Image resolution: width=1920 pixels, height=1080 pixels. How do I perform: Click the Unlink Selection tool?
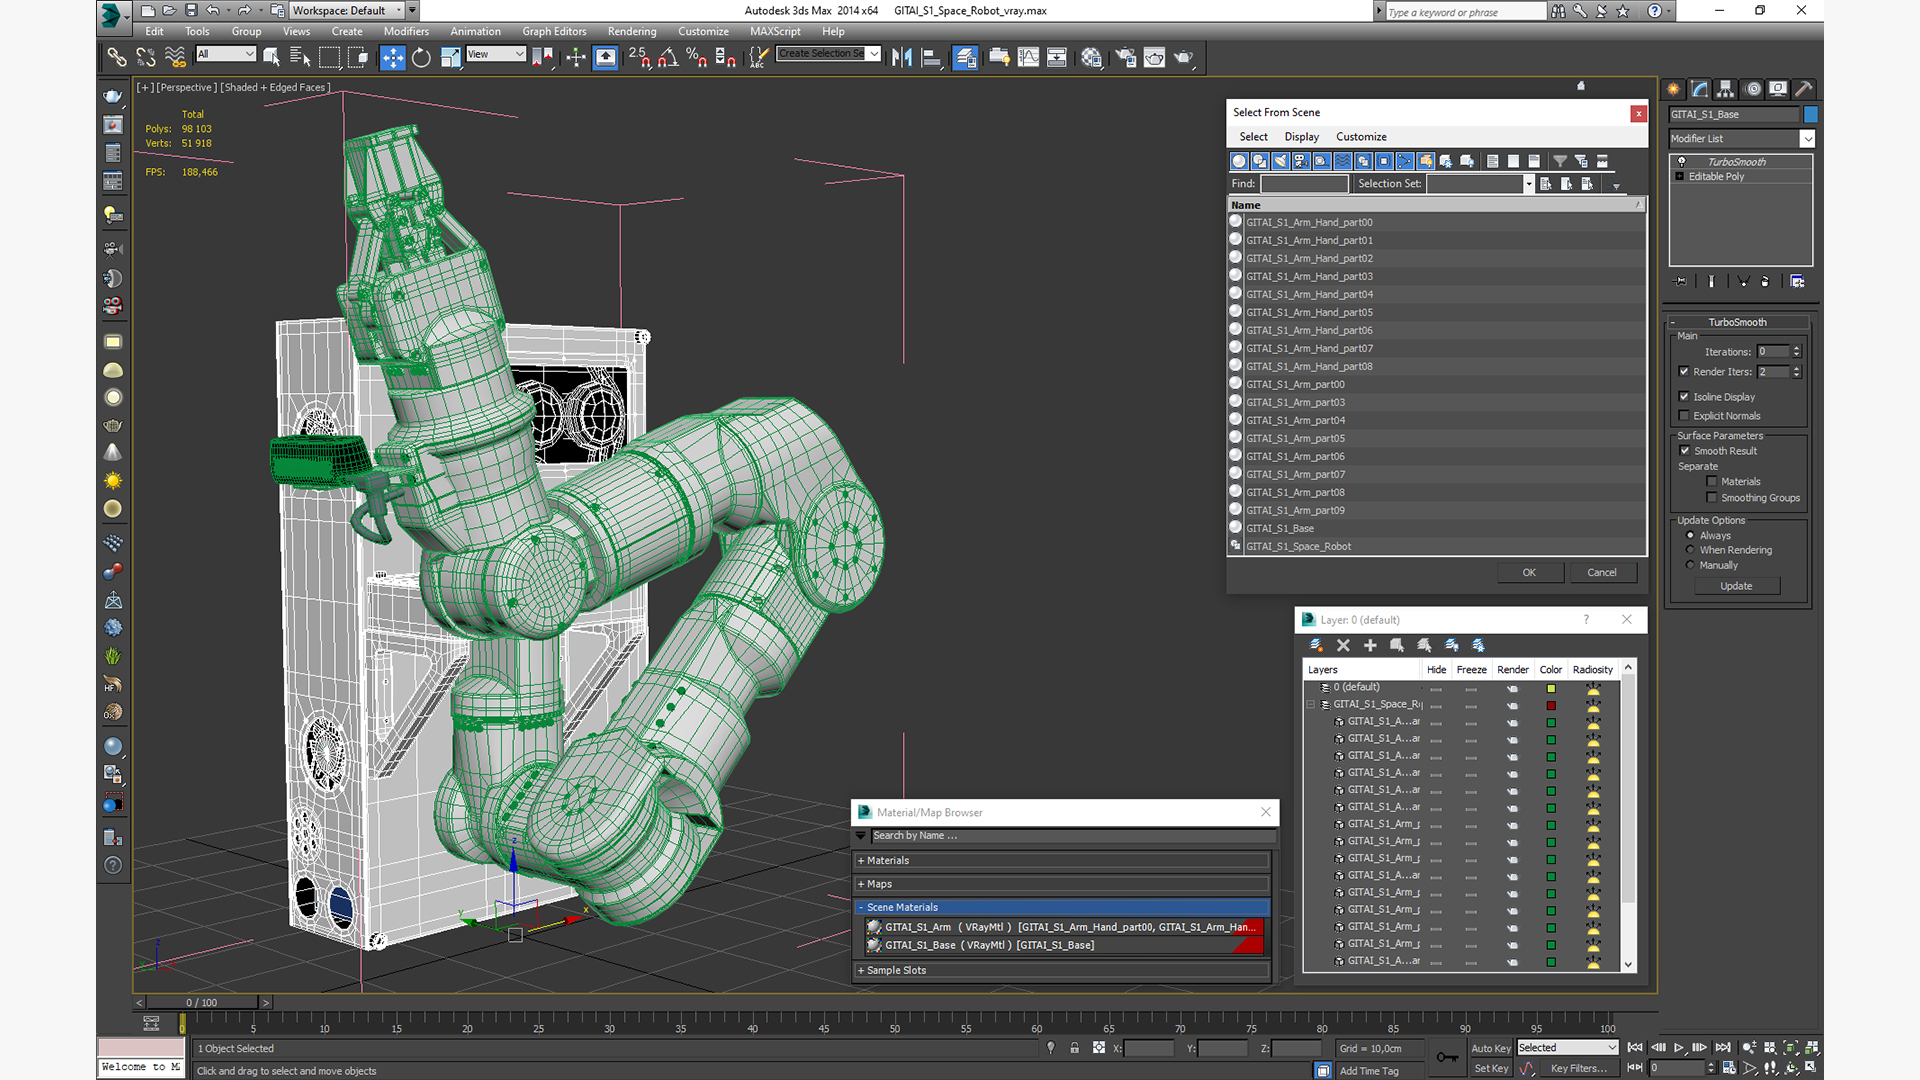point(146,57)
